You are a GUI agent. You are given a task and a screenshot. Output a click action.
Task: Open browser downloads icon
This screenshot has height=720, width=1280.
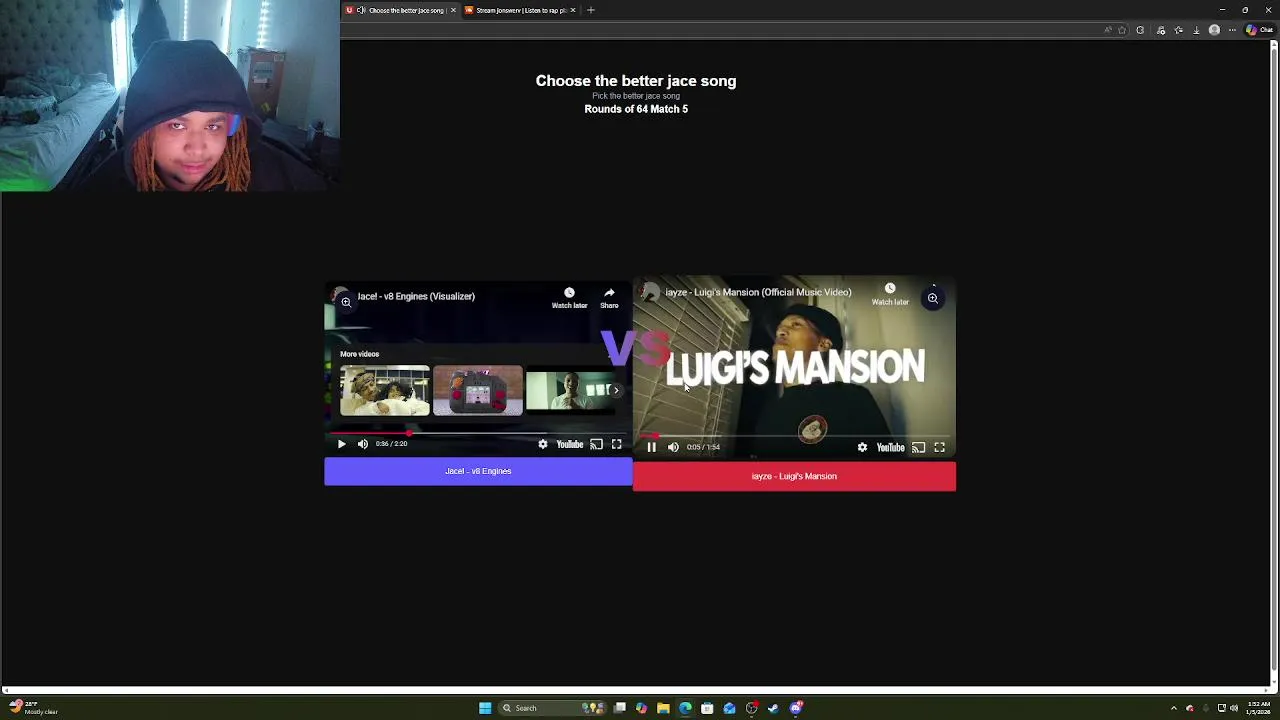pos(1196,30)
